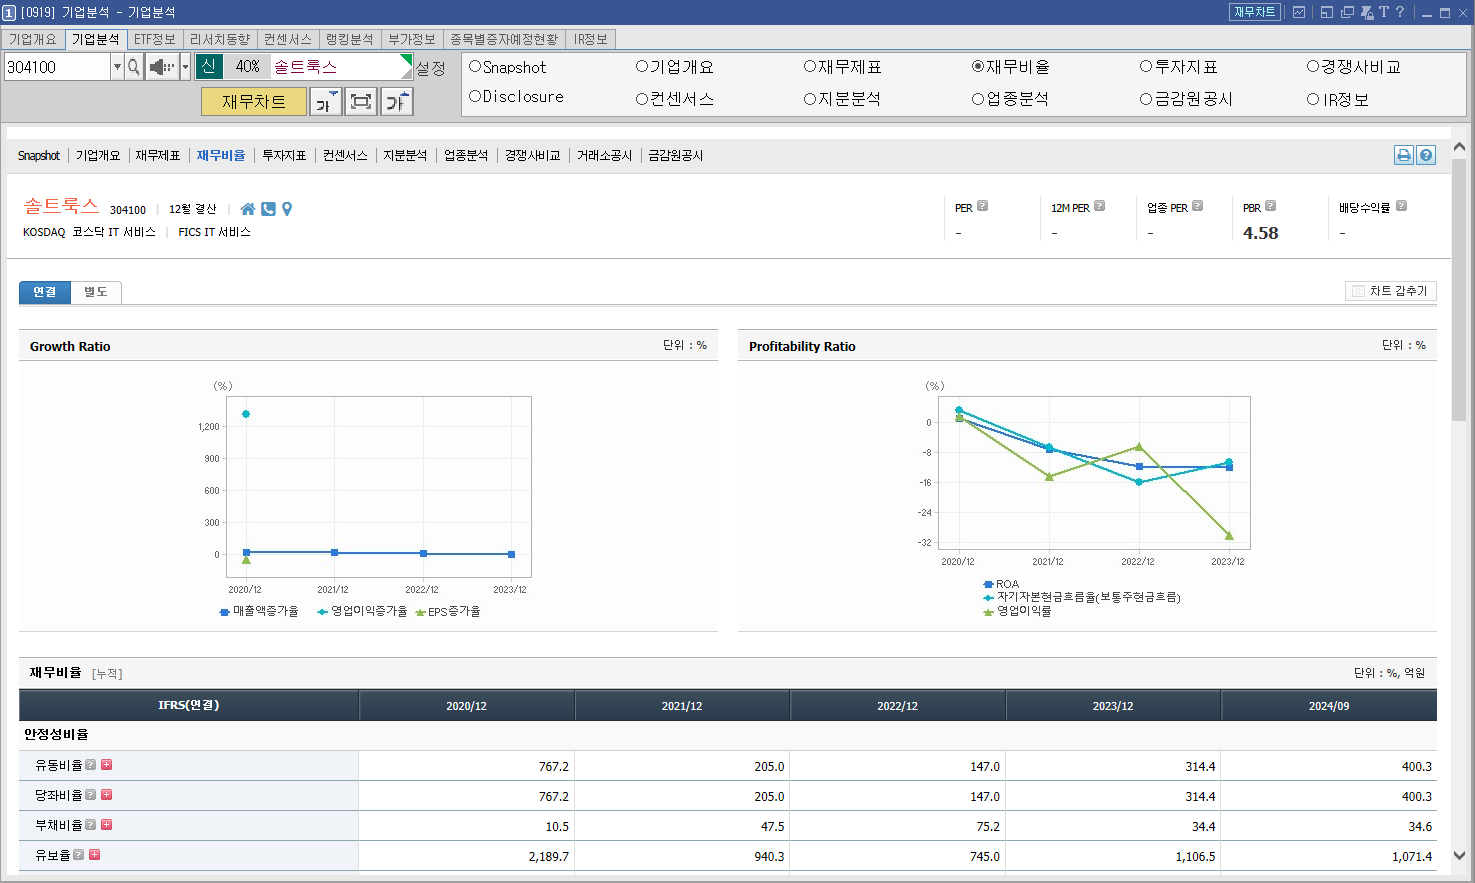Screen dimensions: 1475x883
Task: Click the 재무차트 button in the title bar
Action: point(1255,12)
